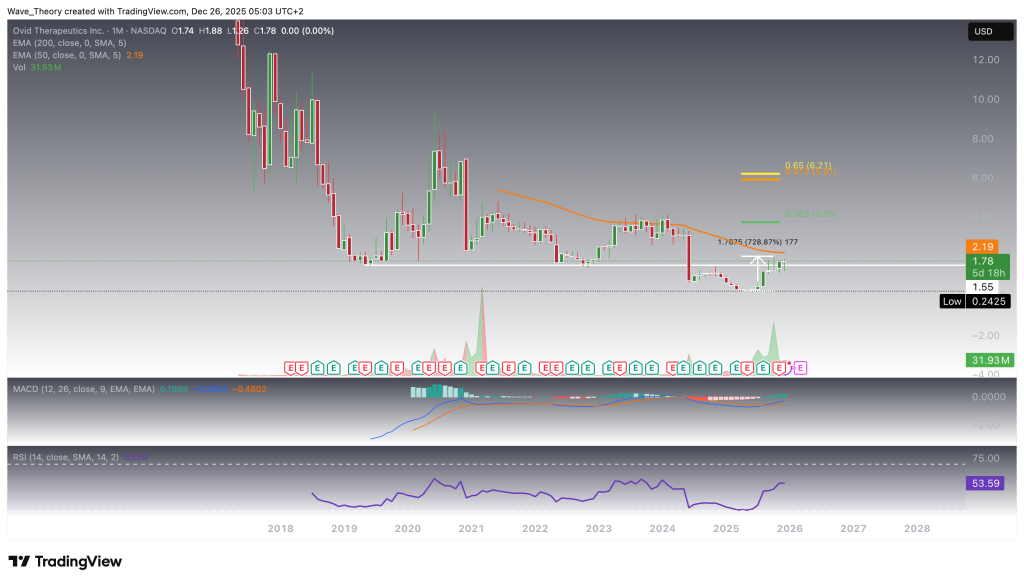Click the yellow 0.65 Fibonacci level line
1024x583 pixels.
point(760,173)
